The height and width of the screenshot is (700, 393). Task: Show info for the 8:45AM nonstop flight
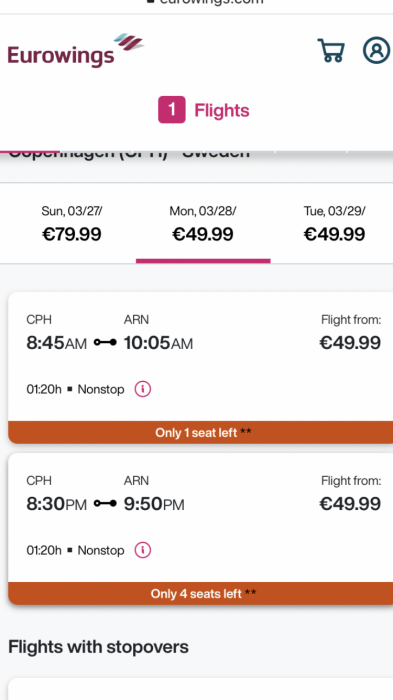143,389
